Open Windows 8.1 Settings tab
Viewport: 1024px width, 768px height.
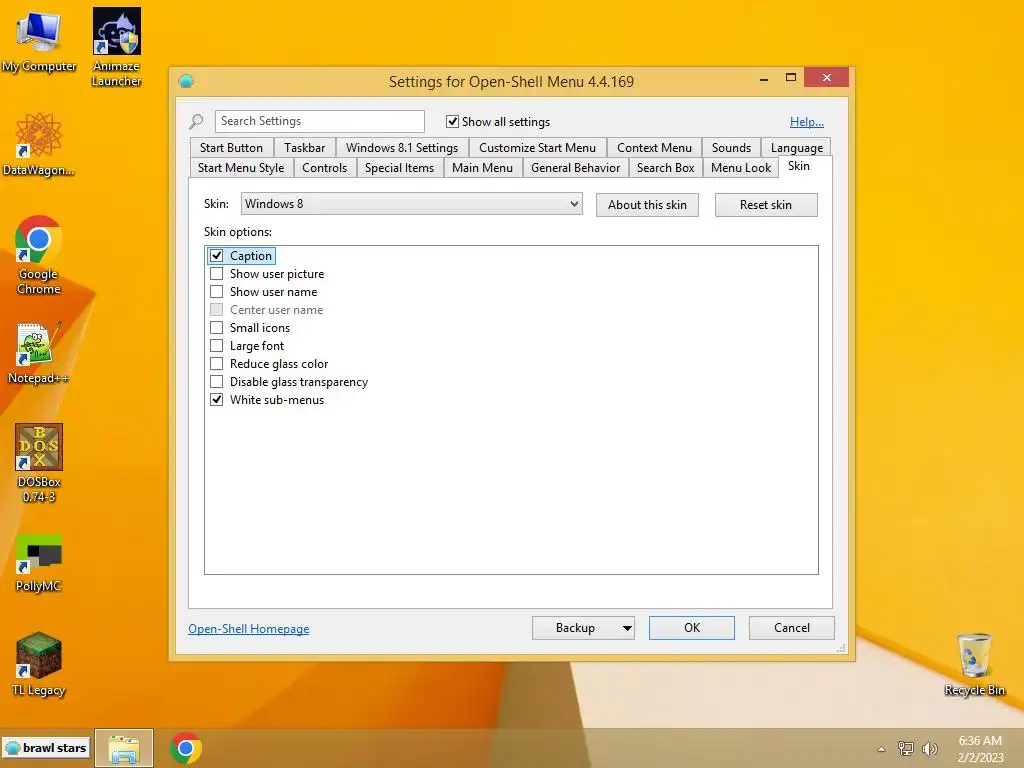pos(402,148)
